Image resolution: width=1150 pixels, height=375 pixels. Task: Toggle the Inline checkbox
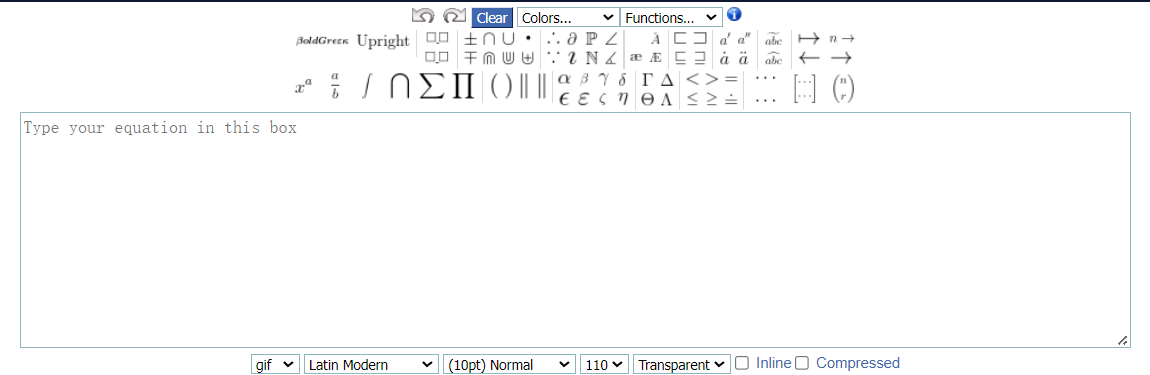click(x=742, y=363)
